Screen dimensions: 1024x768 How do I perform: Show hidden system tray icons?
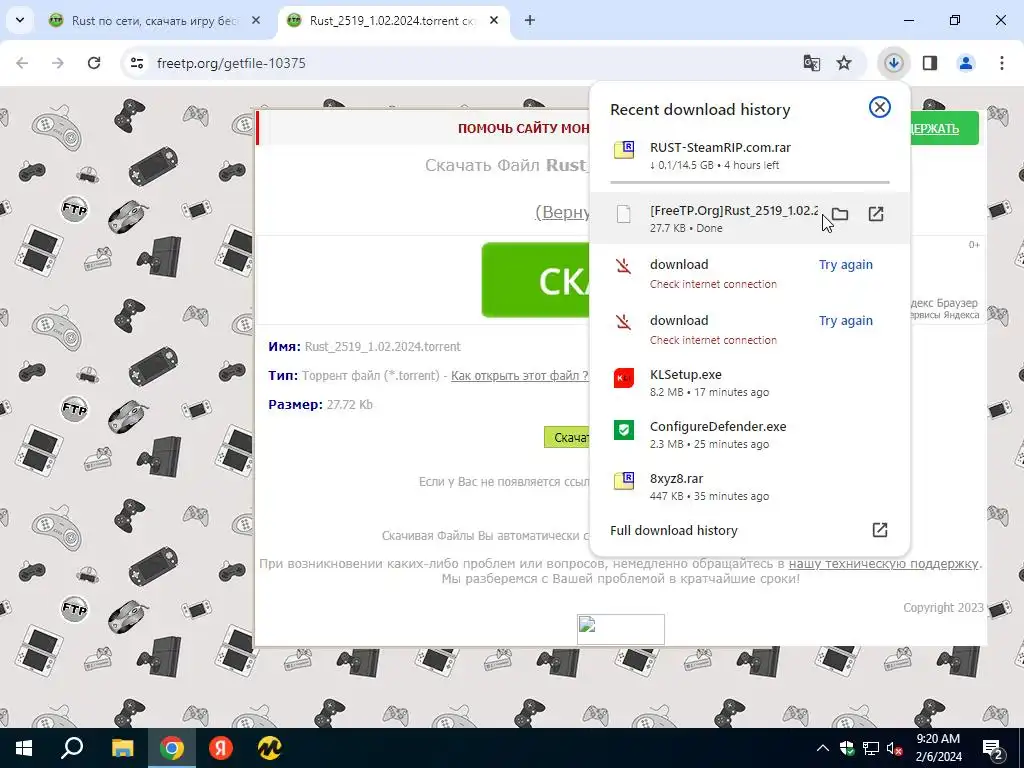point(823,748)
